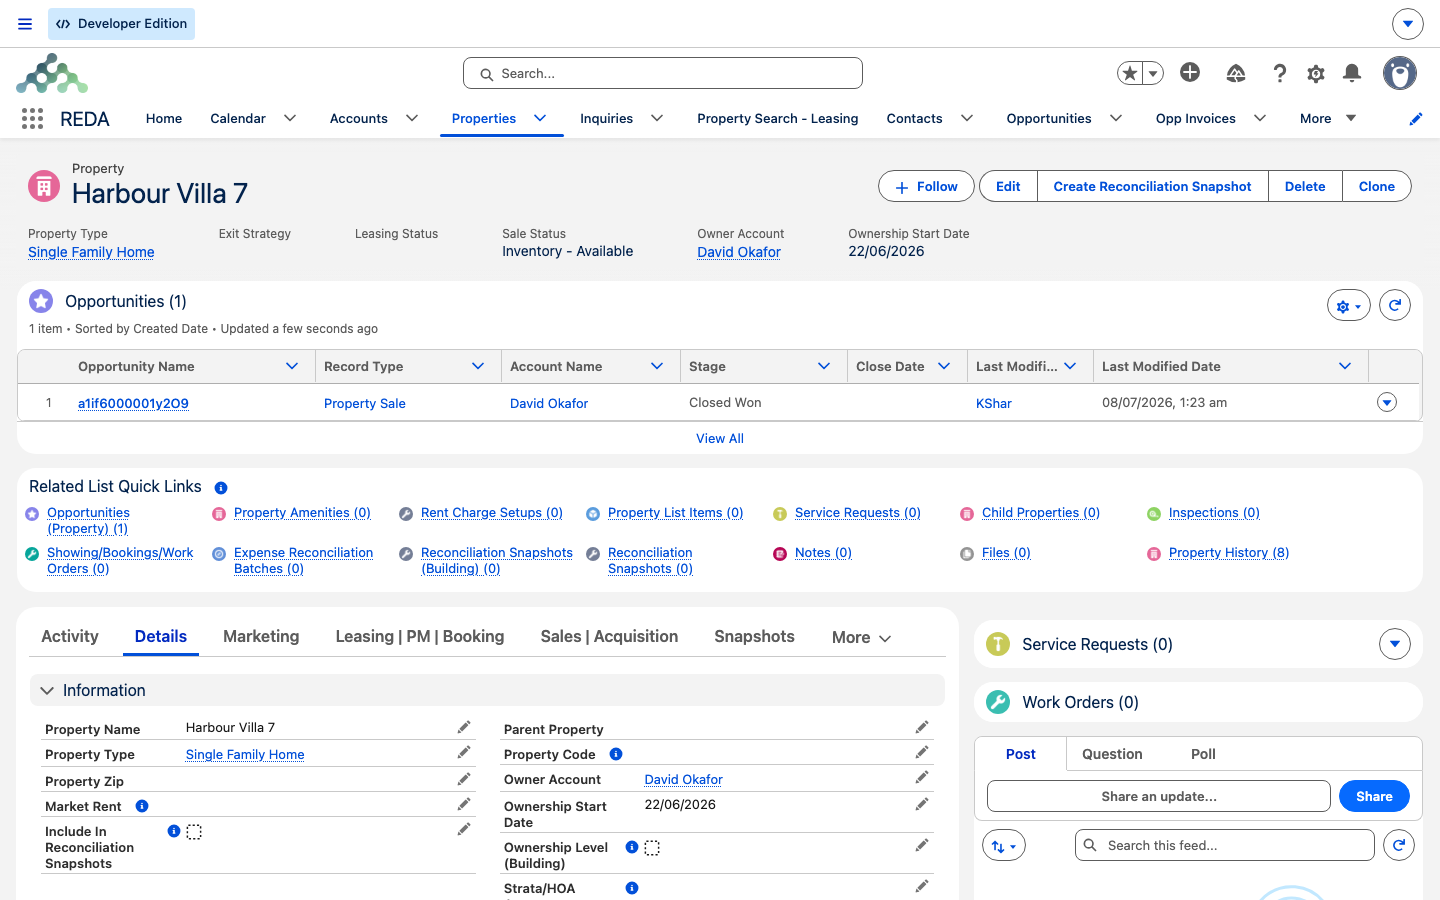Image resolution: width=1440 pixels, height=900 pixels.
Task: Click in the global Search box
Action: click(663, 73)
